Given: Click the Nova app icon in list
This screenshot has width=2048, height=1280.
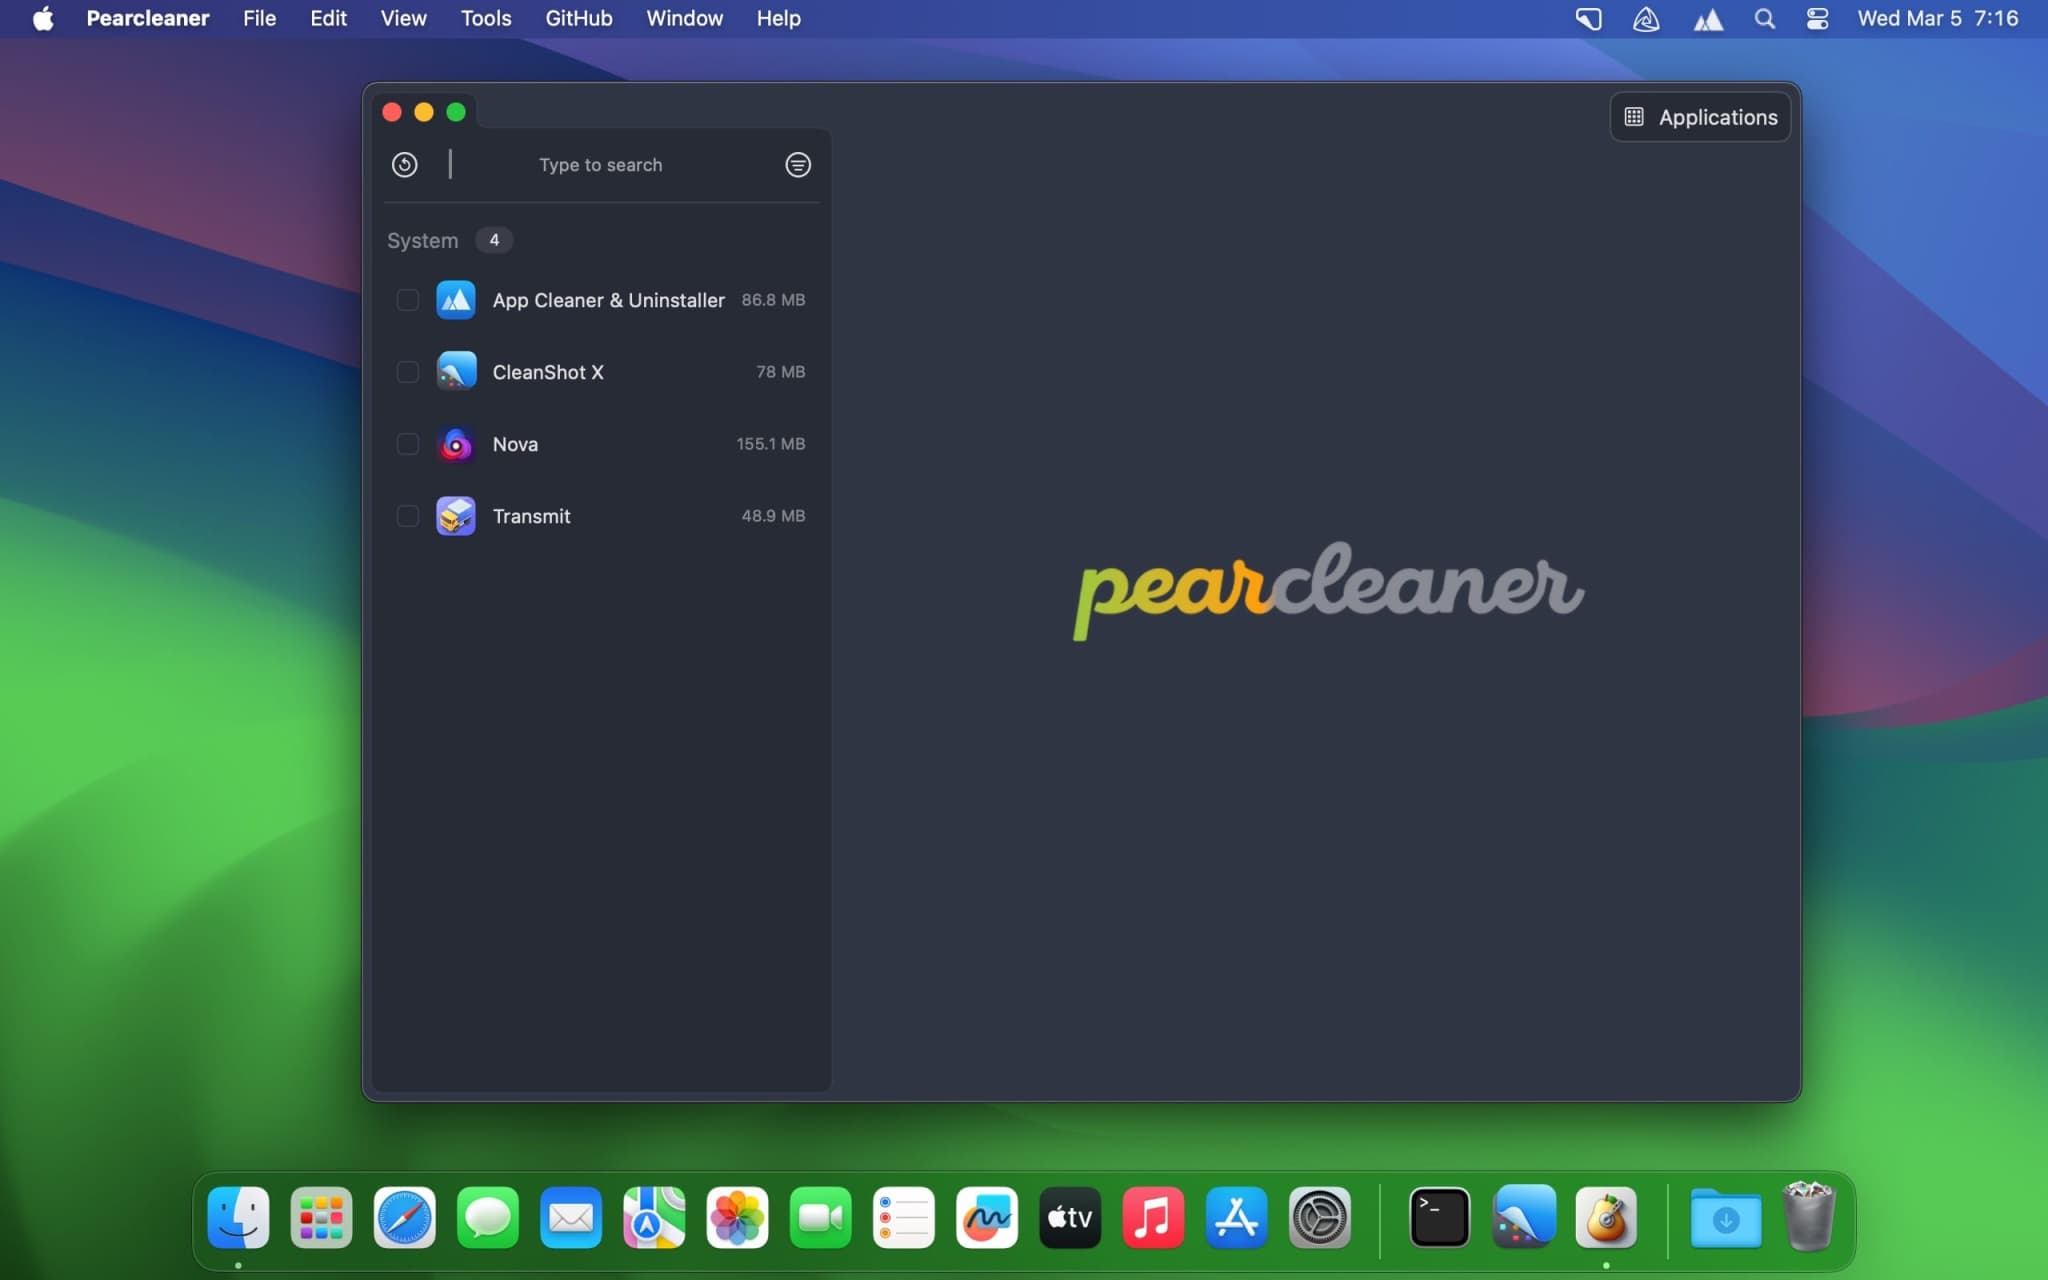Looking at the screenshot, I should click(x=456, y=444).
